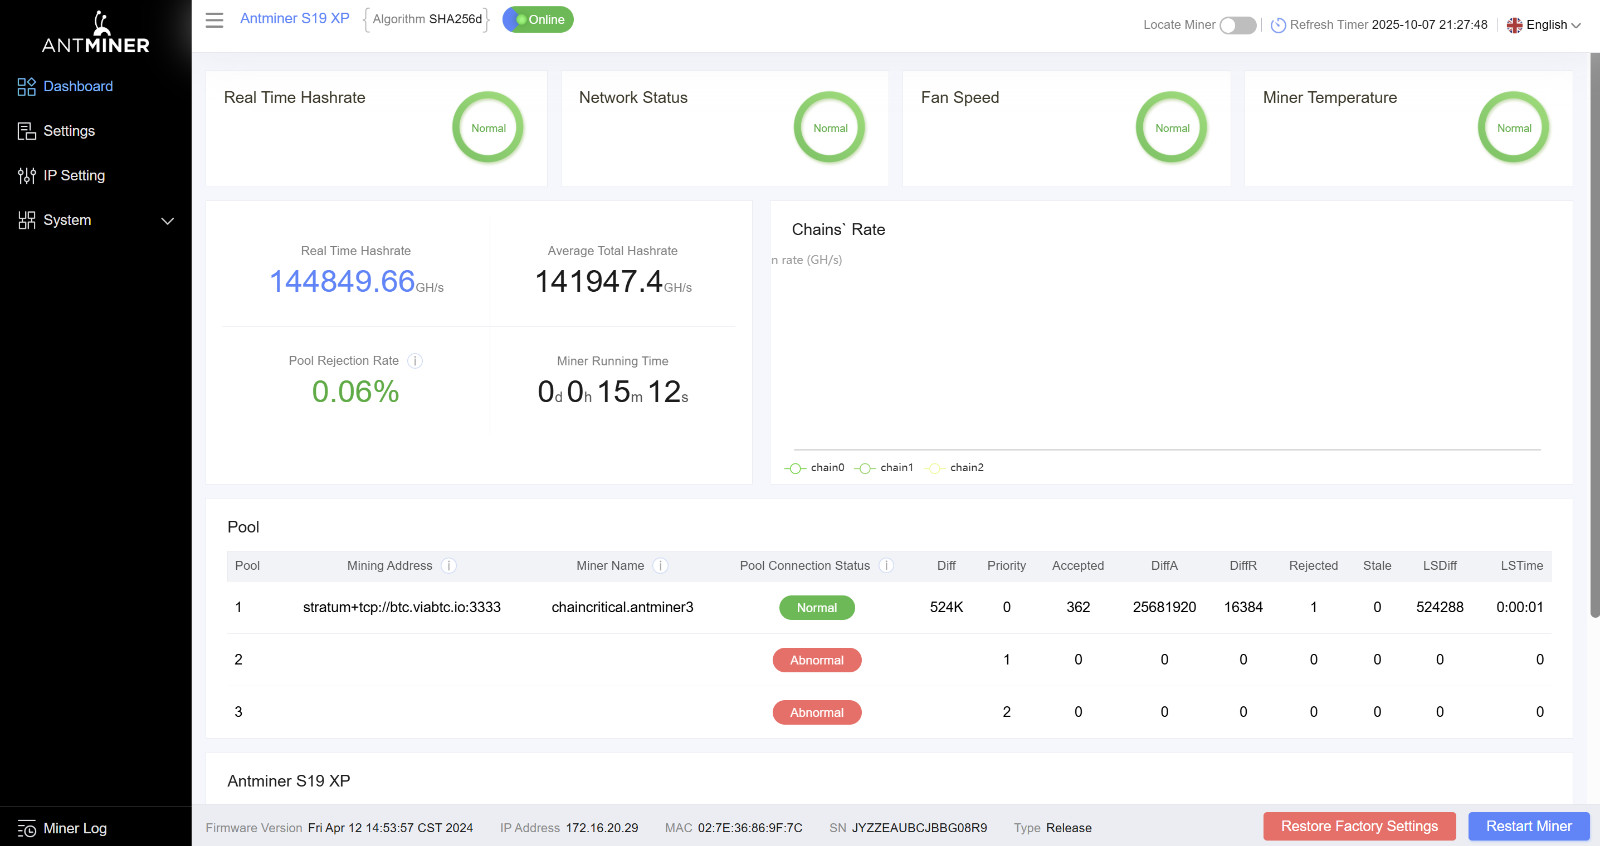Toggle chain1 series in chart legend

(x=885, y=468)
